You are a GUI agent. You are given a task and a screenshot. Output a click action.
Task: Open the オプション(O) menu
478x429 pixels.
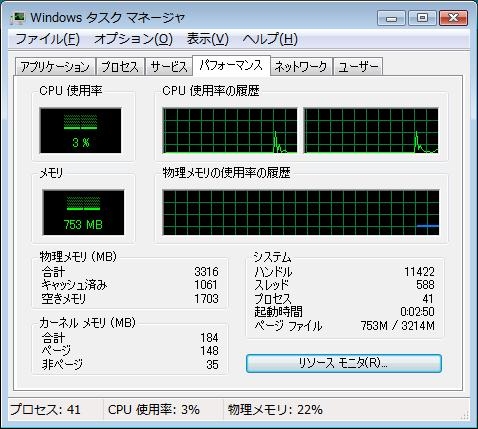coord(133,39)
